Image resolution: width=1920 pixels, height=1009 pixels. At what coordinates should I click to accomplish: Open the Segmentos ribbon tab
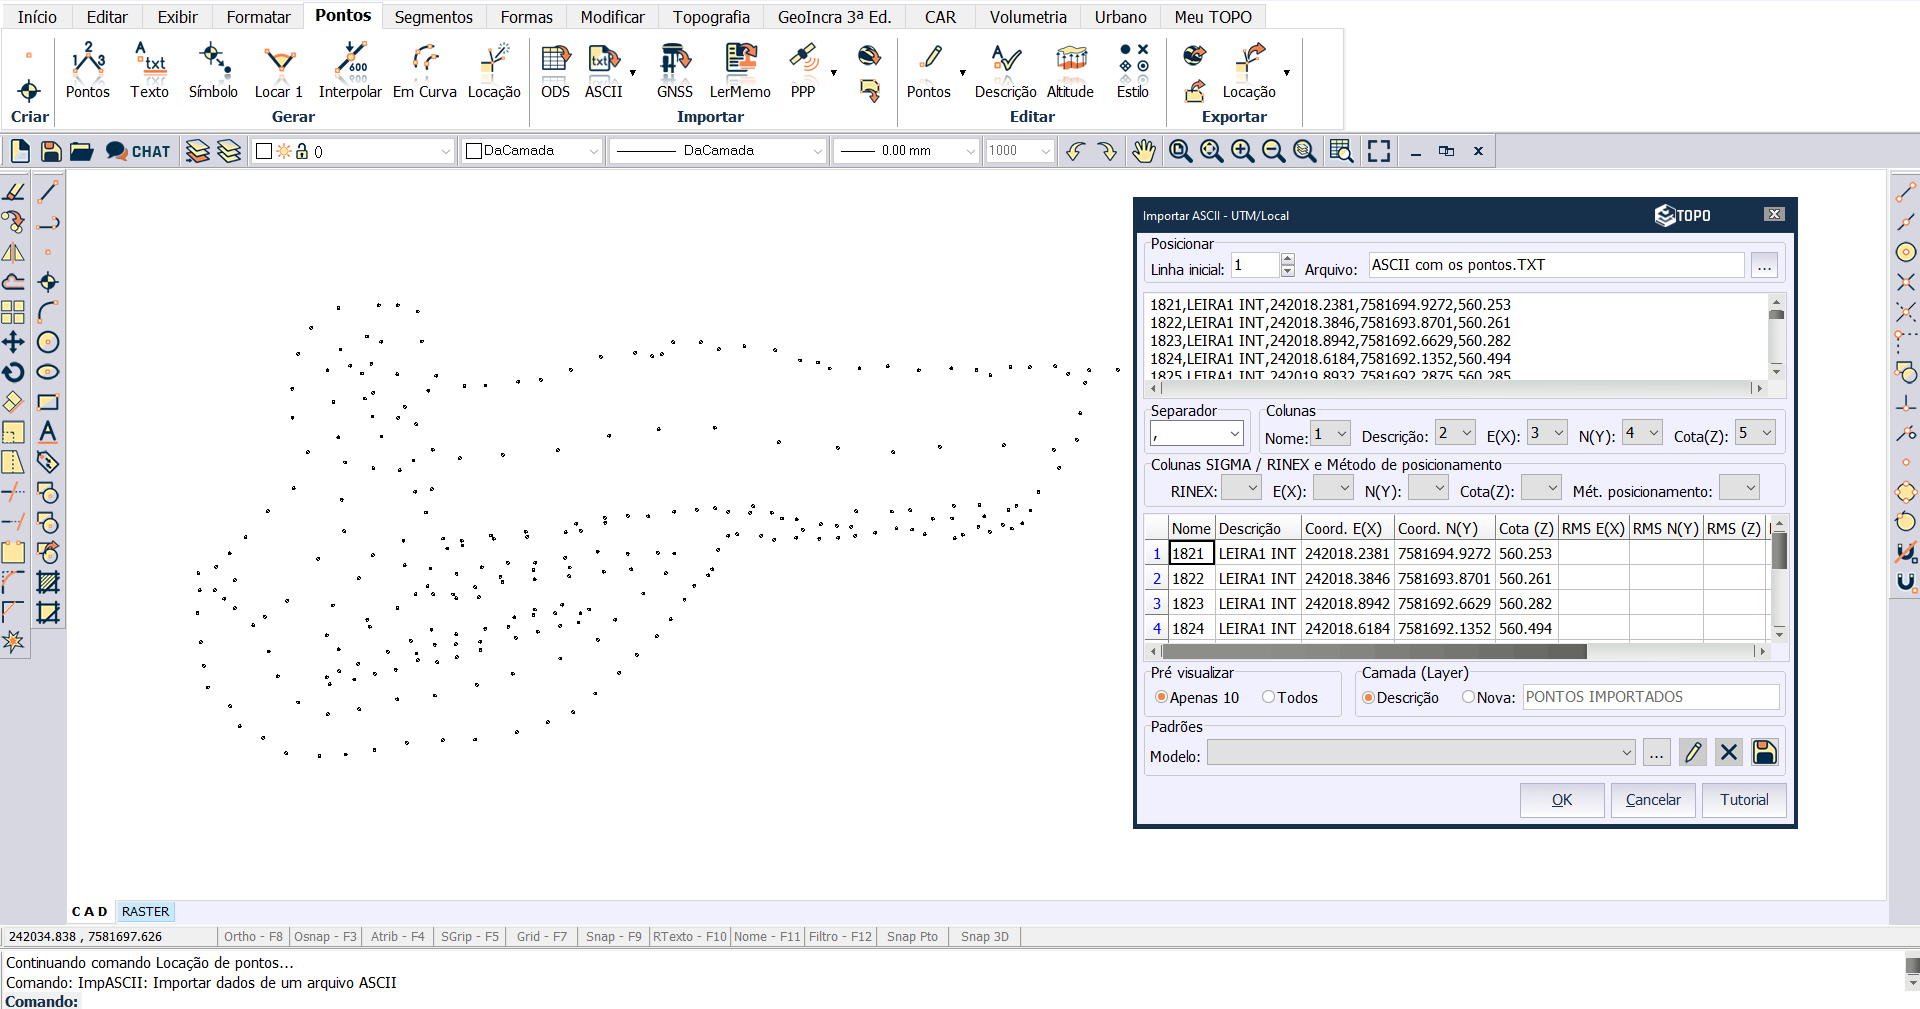[x=433, y=17]
